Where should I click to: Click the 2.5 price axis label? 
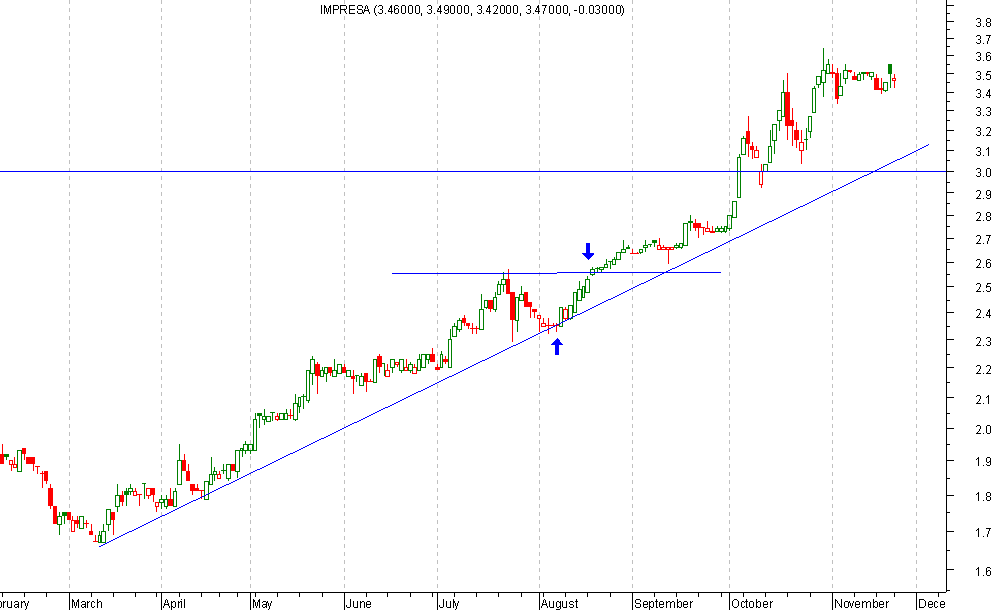coord(983,288)
